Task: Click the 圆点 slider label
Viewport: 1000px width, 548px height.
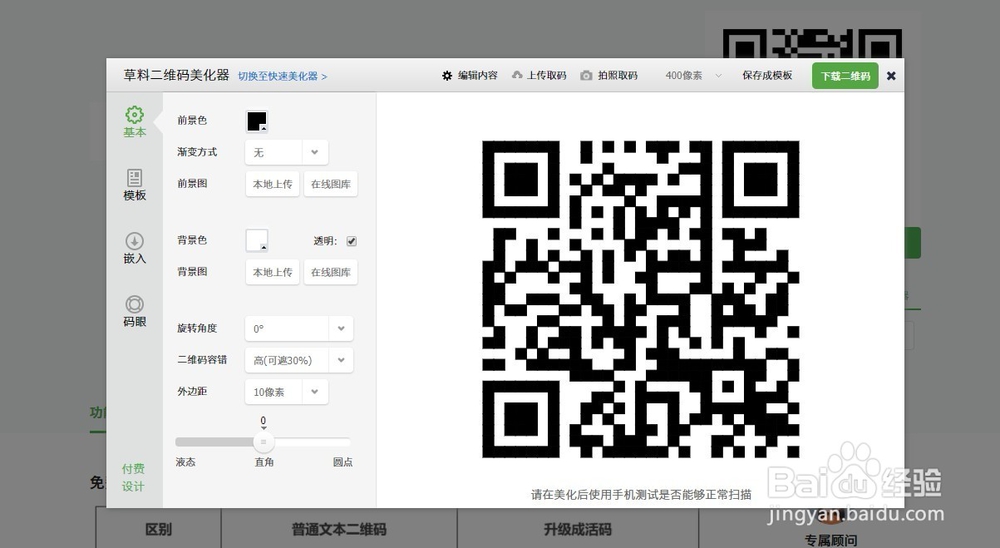Action: [x=342, y=462]
